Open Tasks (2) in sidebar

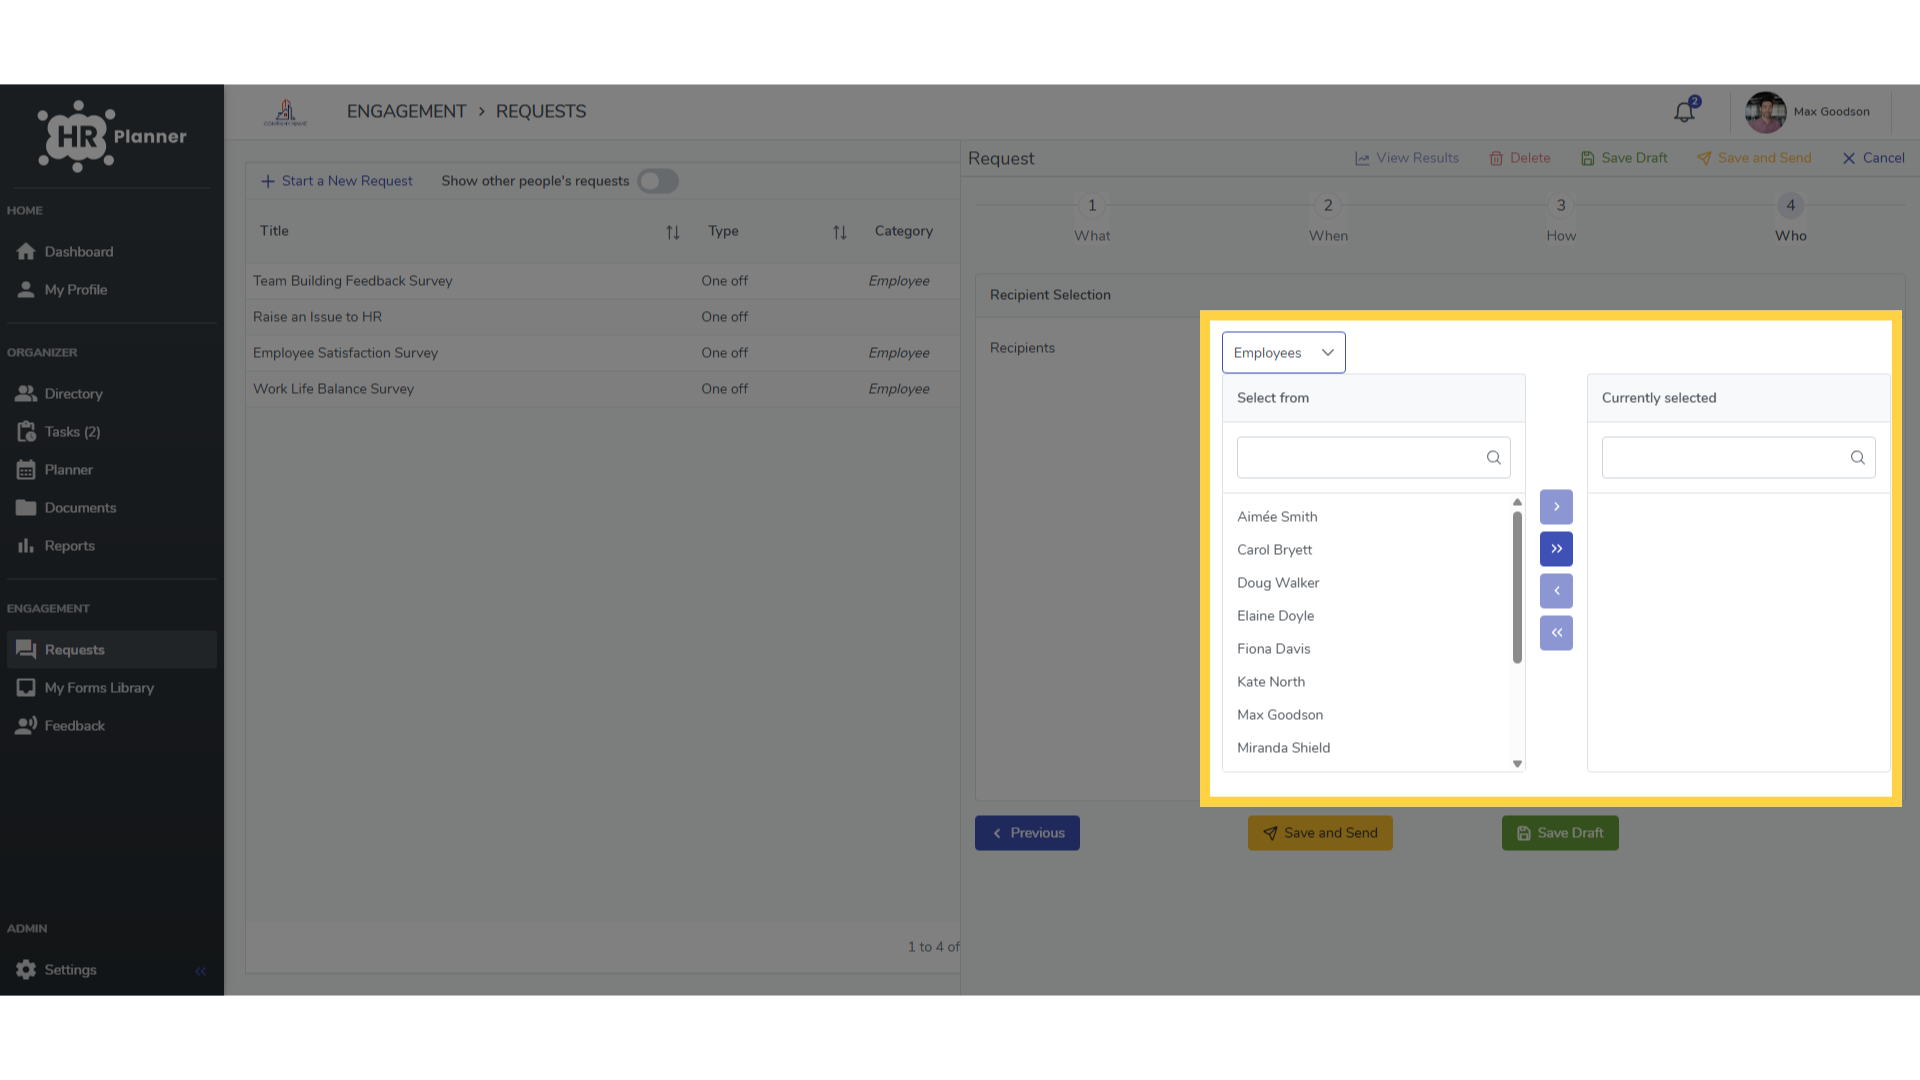coord(111,432)
